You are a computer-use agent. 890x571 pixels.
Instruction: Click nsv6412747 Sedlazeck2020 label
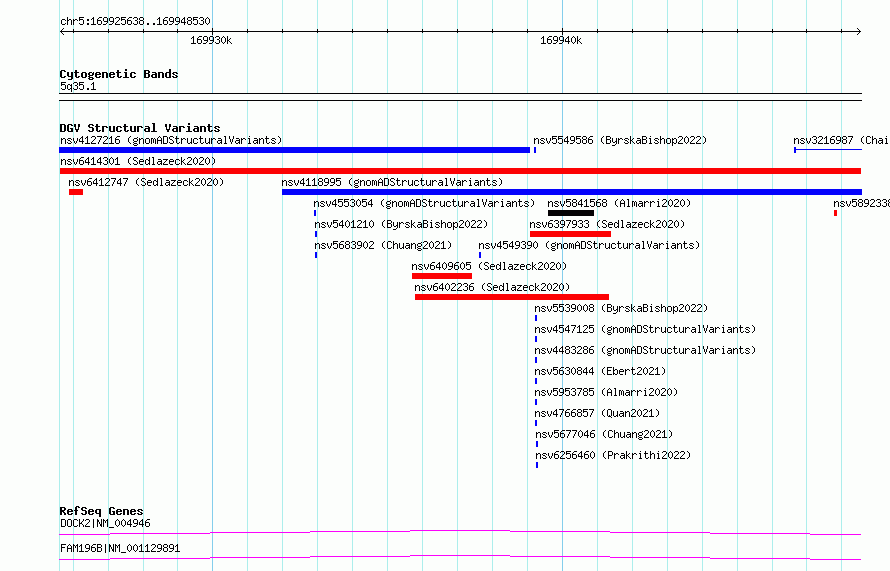click(146, 182)
